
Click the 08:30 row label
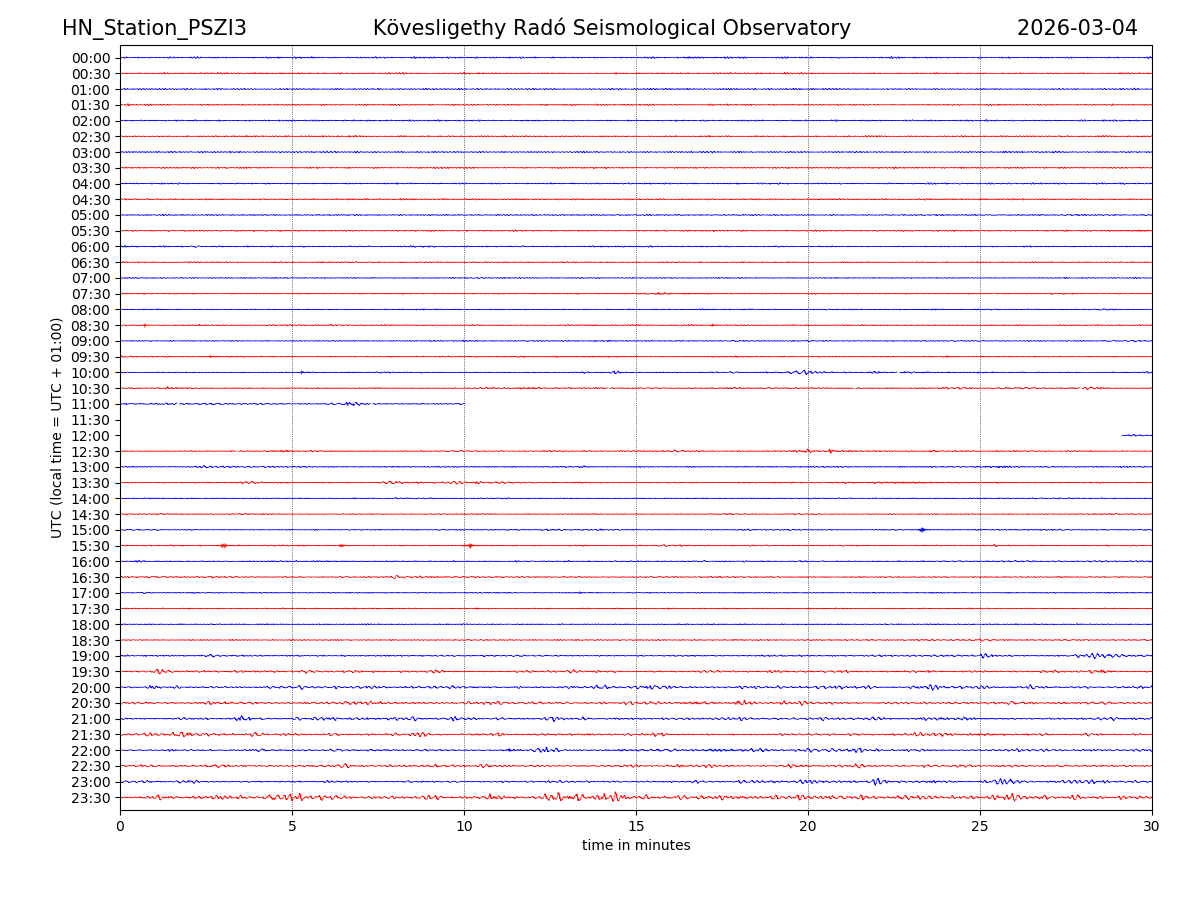pyautogui.click(x=91, y=326)
